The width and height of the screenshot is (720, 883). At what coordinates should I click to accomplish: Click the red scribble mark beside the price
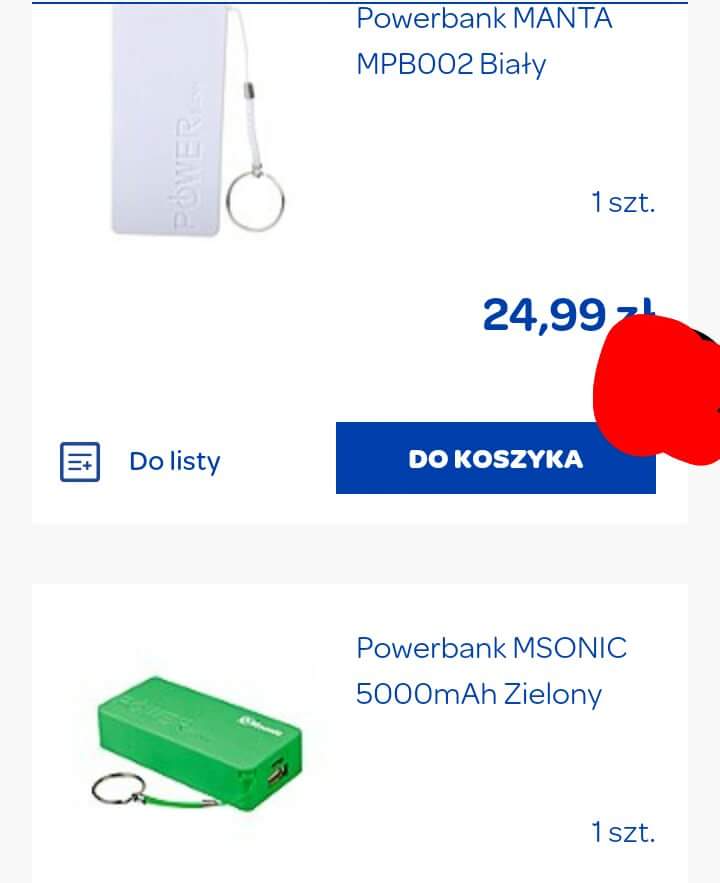point(657,390)
